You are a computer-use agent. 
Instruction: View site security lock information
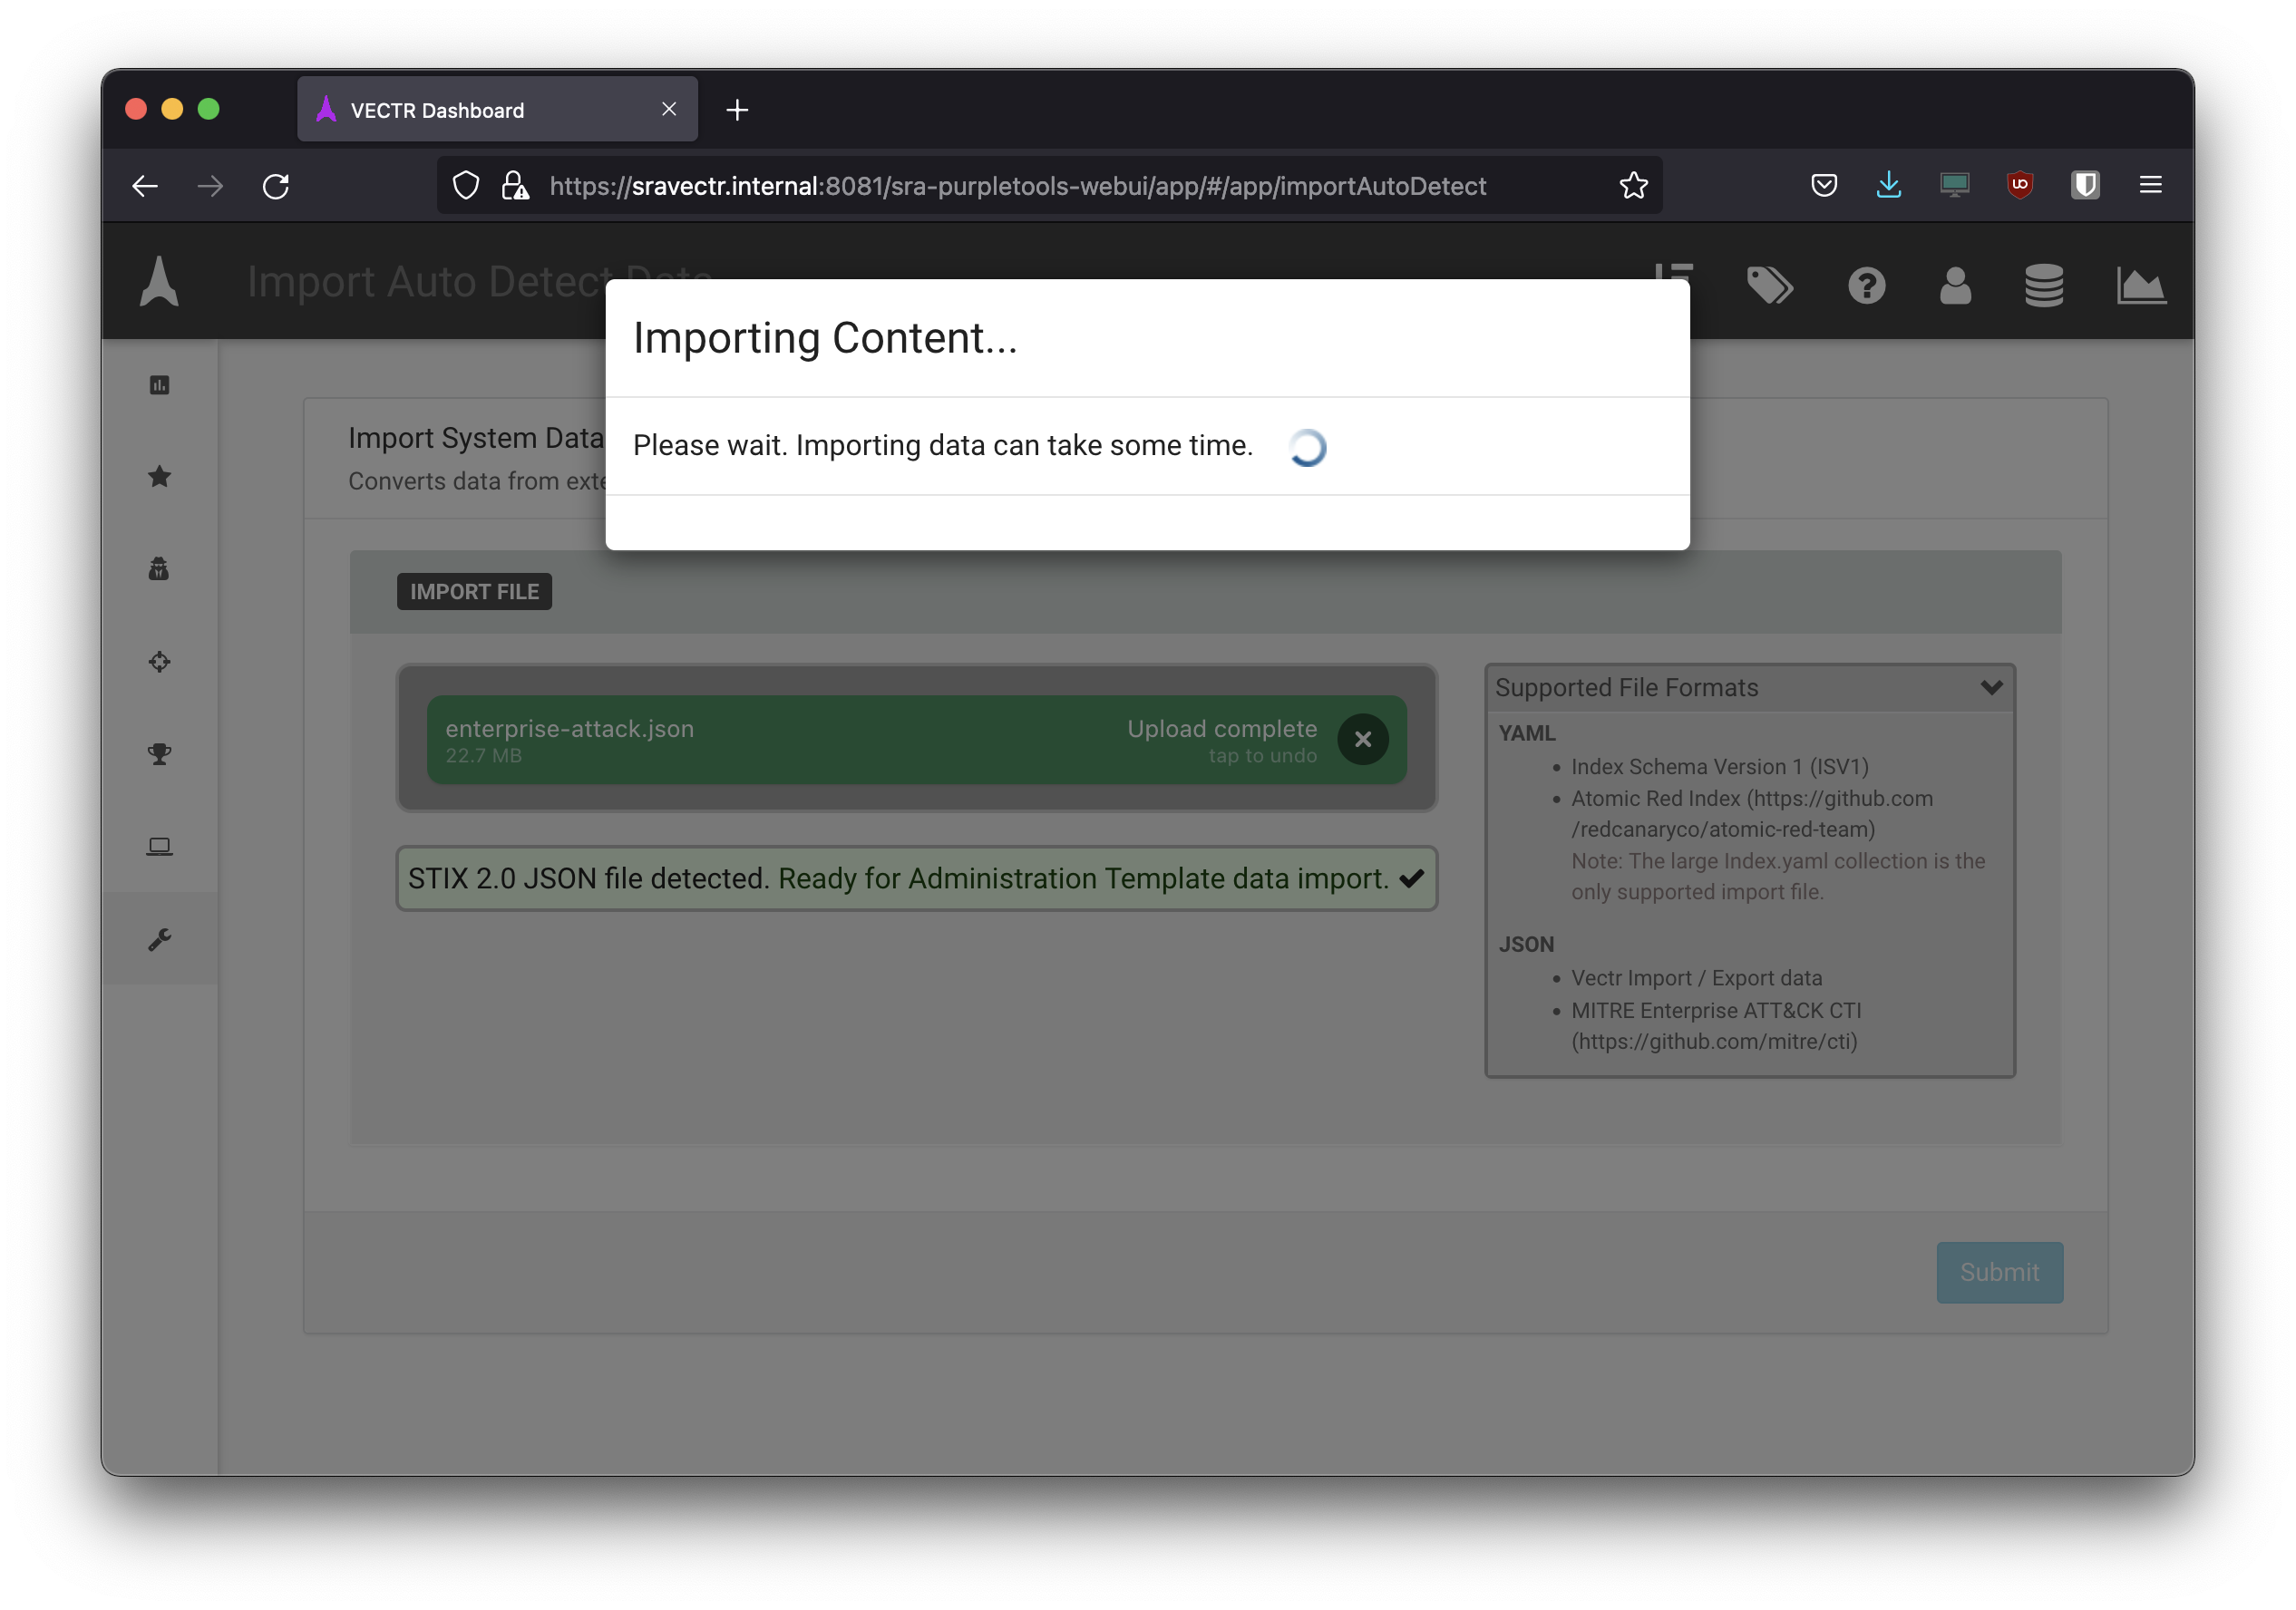pyautogui.click(x=515, y=185)
